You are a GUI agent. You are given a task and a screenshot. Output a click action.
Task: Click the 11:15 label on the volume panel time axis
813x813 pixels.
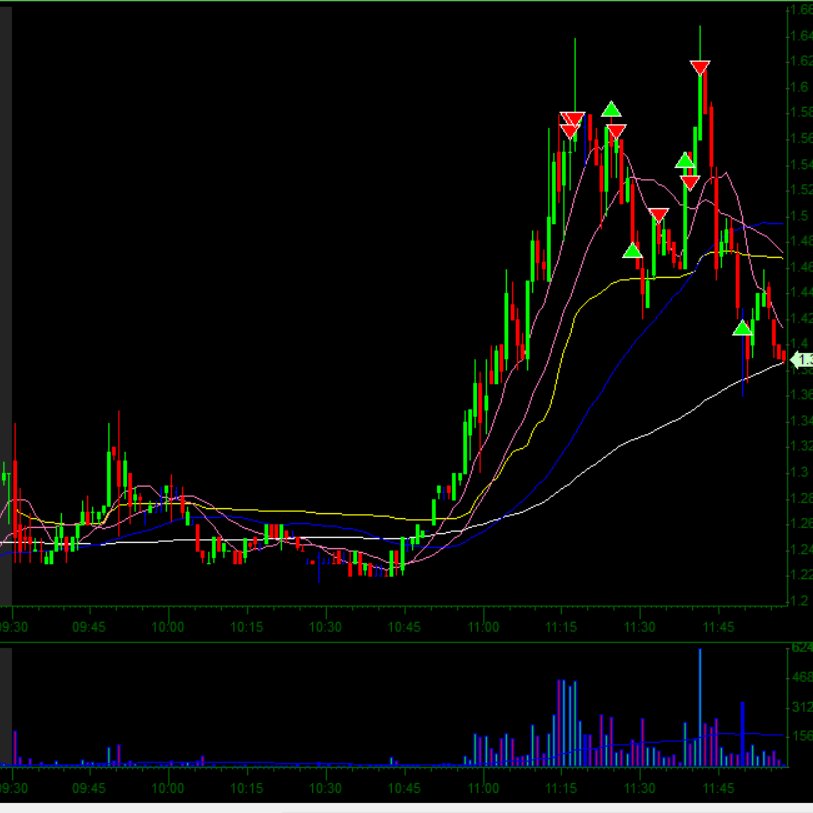pyautogui.click(x=561, y=789)
